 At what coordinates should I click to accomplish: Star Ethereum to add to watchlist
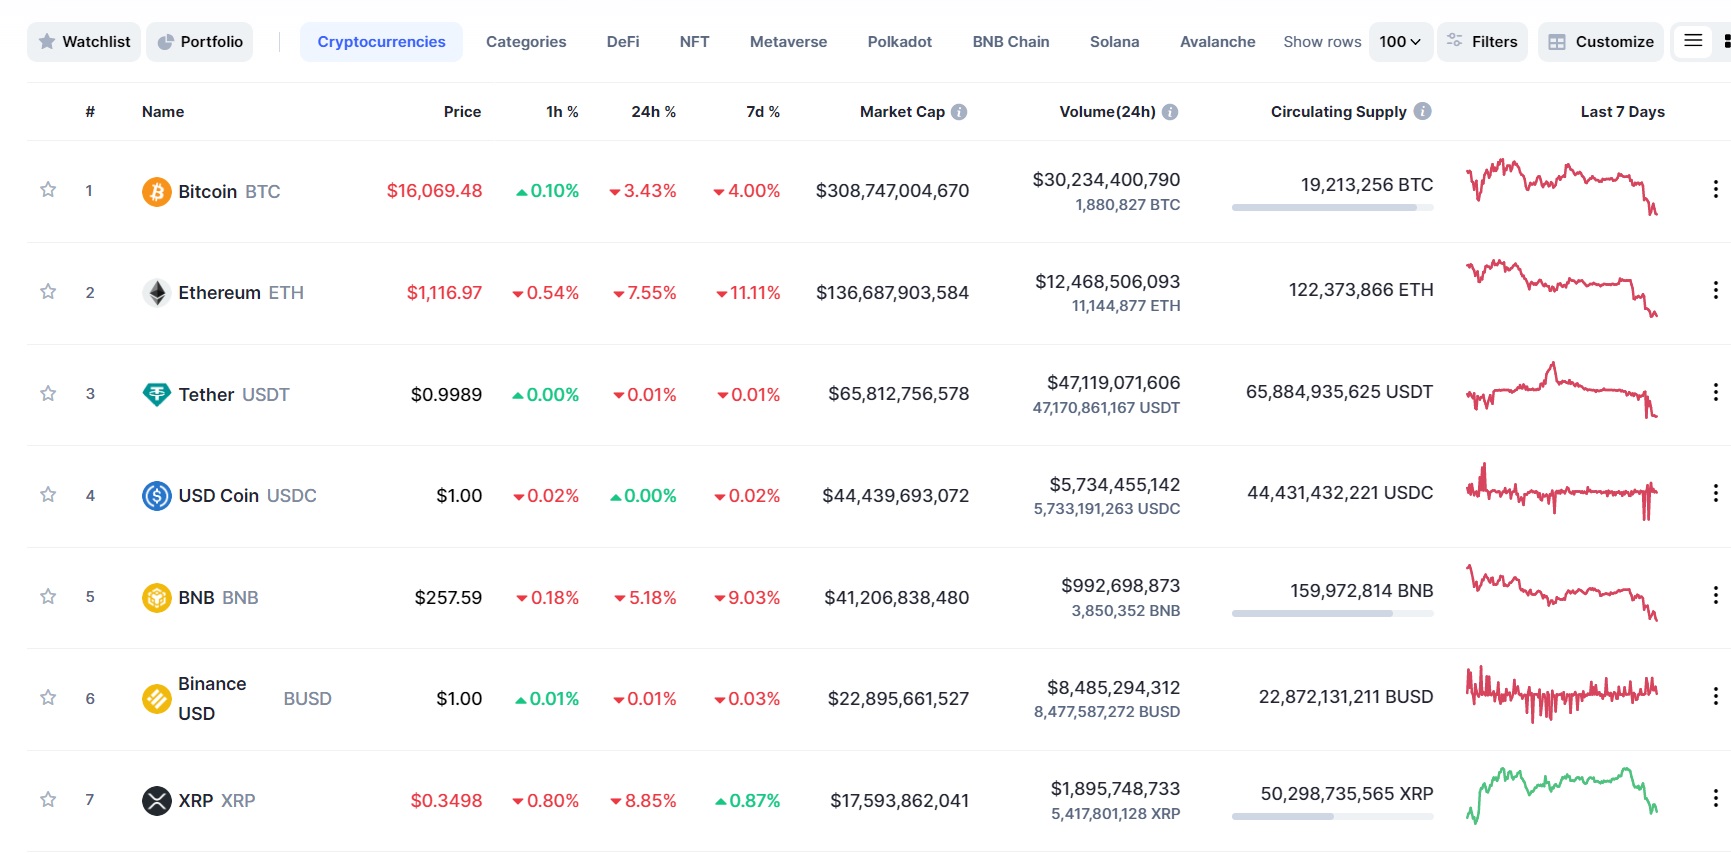click(x=48, y=292)
